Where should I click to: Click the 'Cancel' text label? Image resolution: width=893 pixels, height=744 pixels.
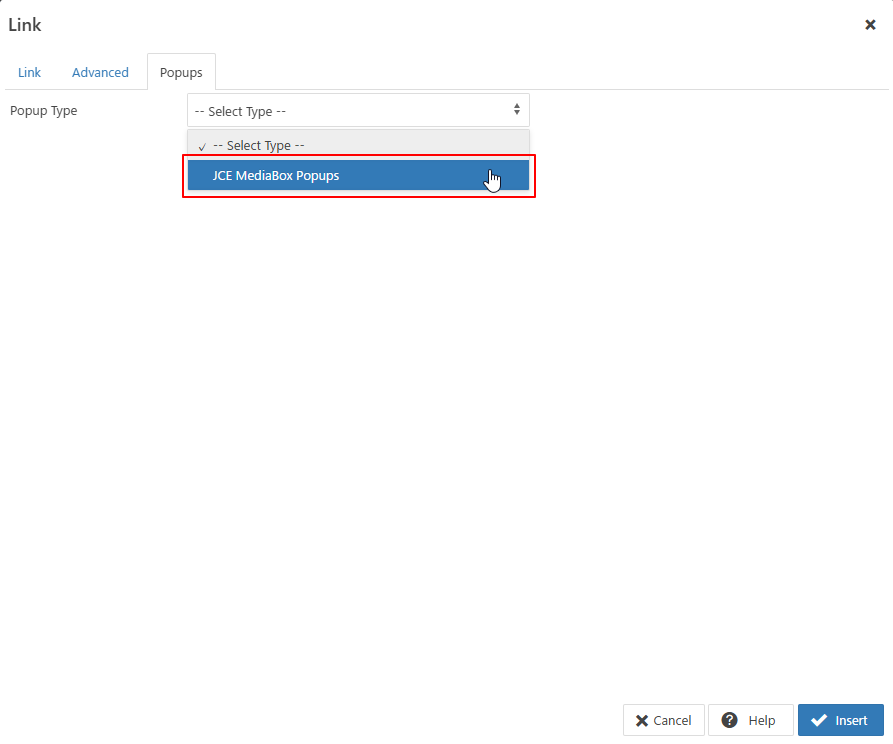(x=672, y=721)
